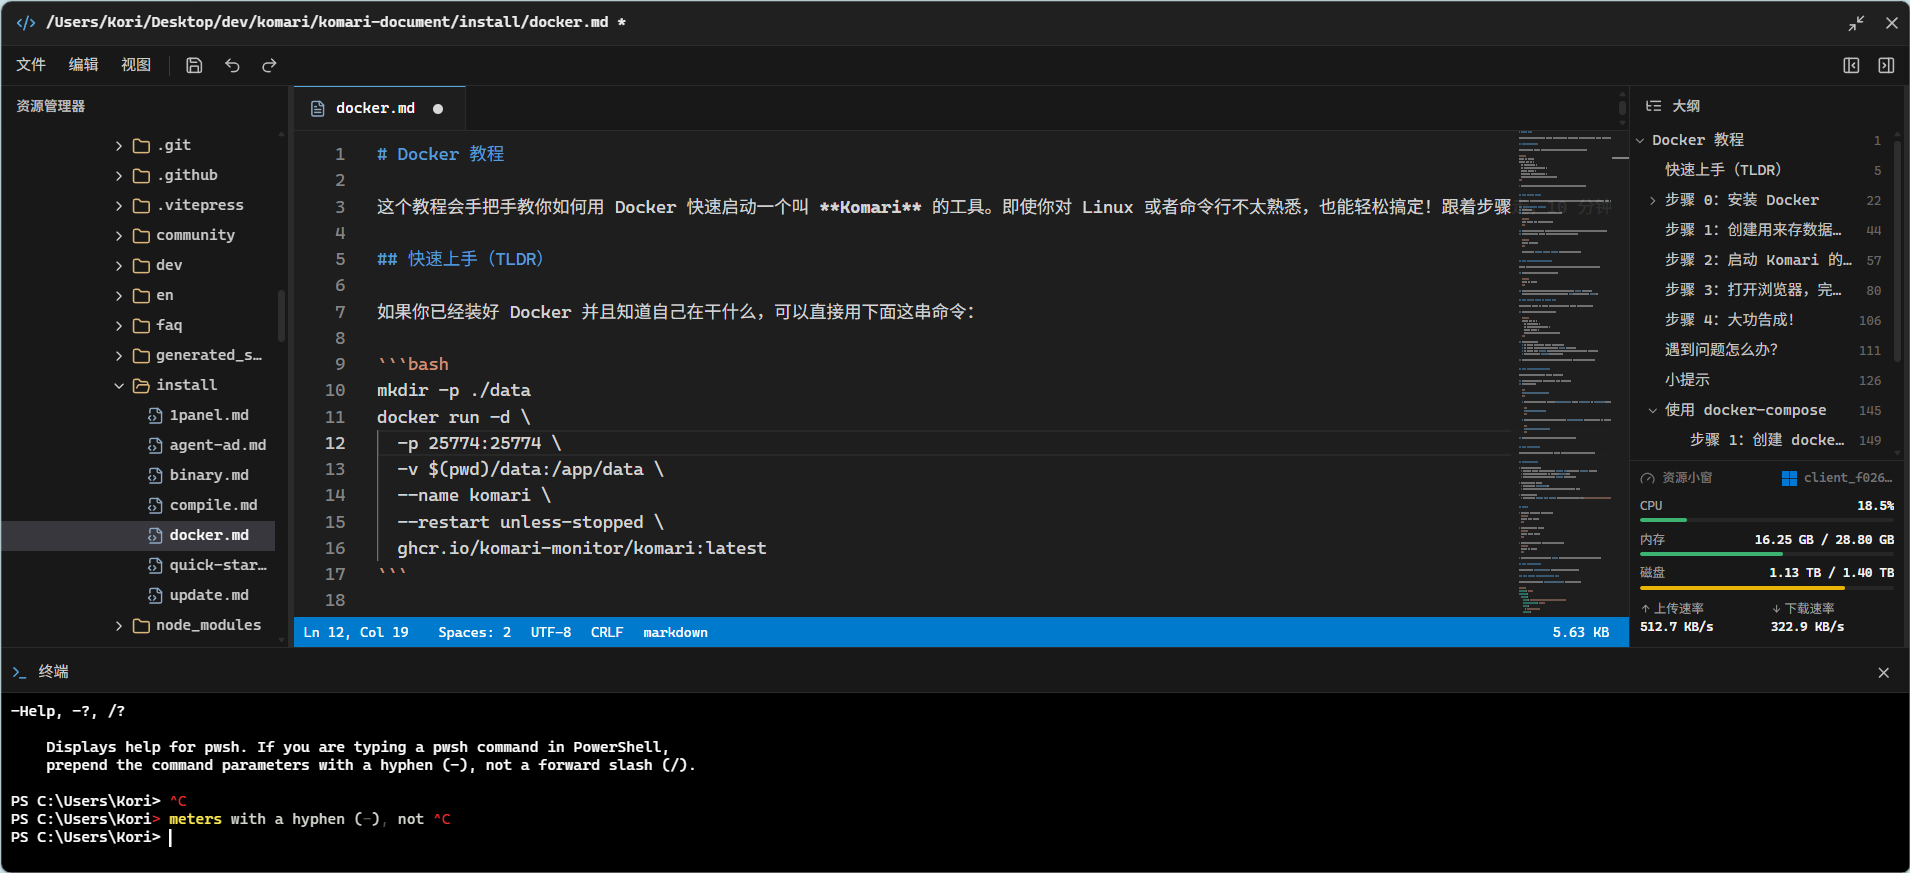Select docker.md in the file tree

[x=139, y=535]
